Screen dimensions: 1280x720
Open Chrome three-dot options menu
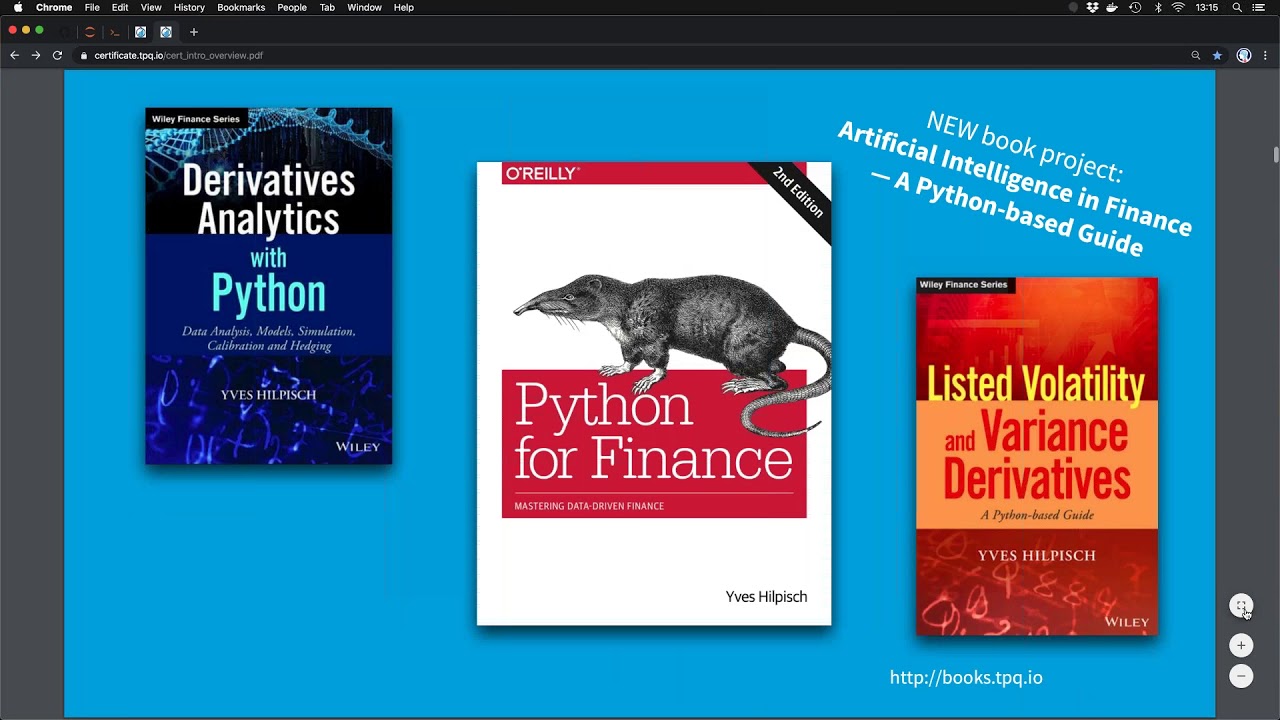pos(1265,56)
